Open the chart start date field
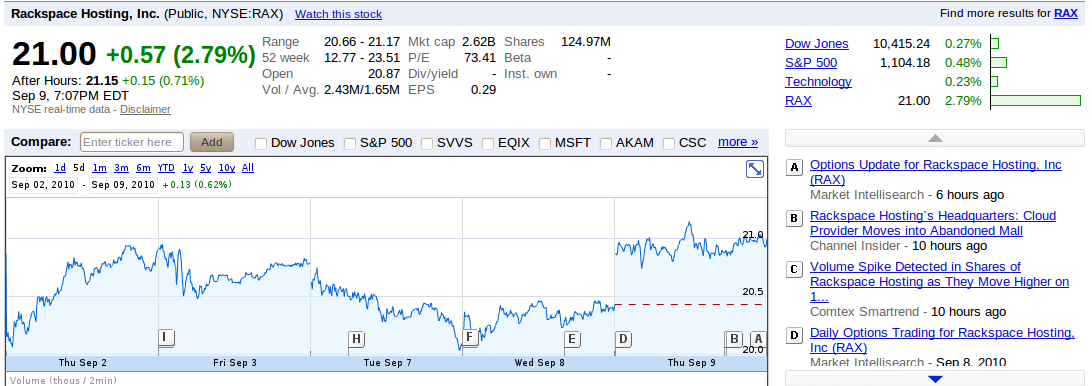 pos(45,185)
